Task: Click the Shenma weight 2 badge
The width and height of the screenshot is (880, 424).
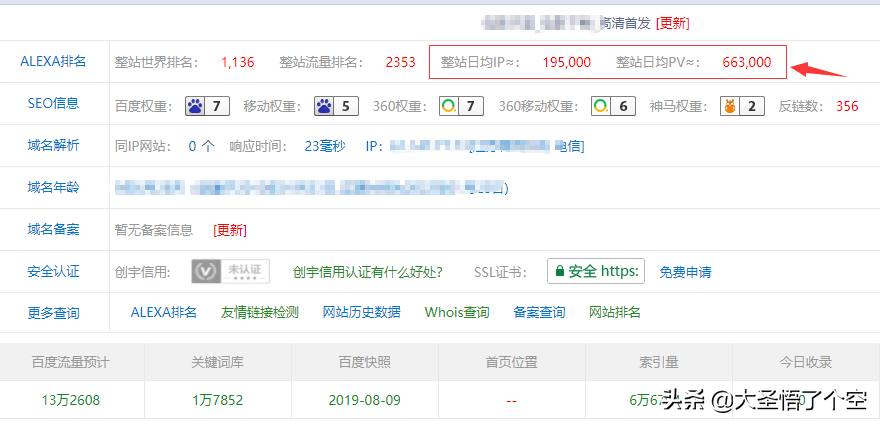Action: pos(742,106)
